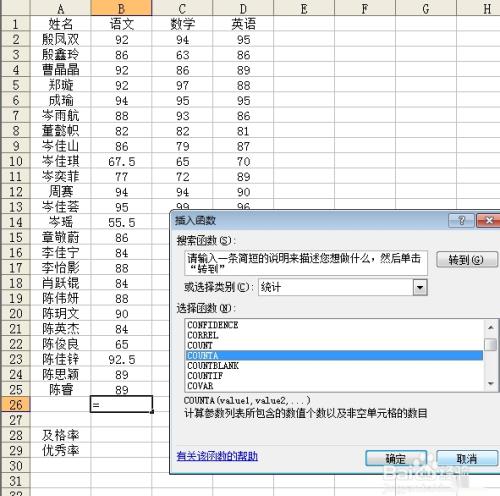The height and width of the screenshot is (496, 500).
Task: Click name cell 殷凤双
Action: [60, 39]
